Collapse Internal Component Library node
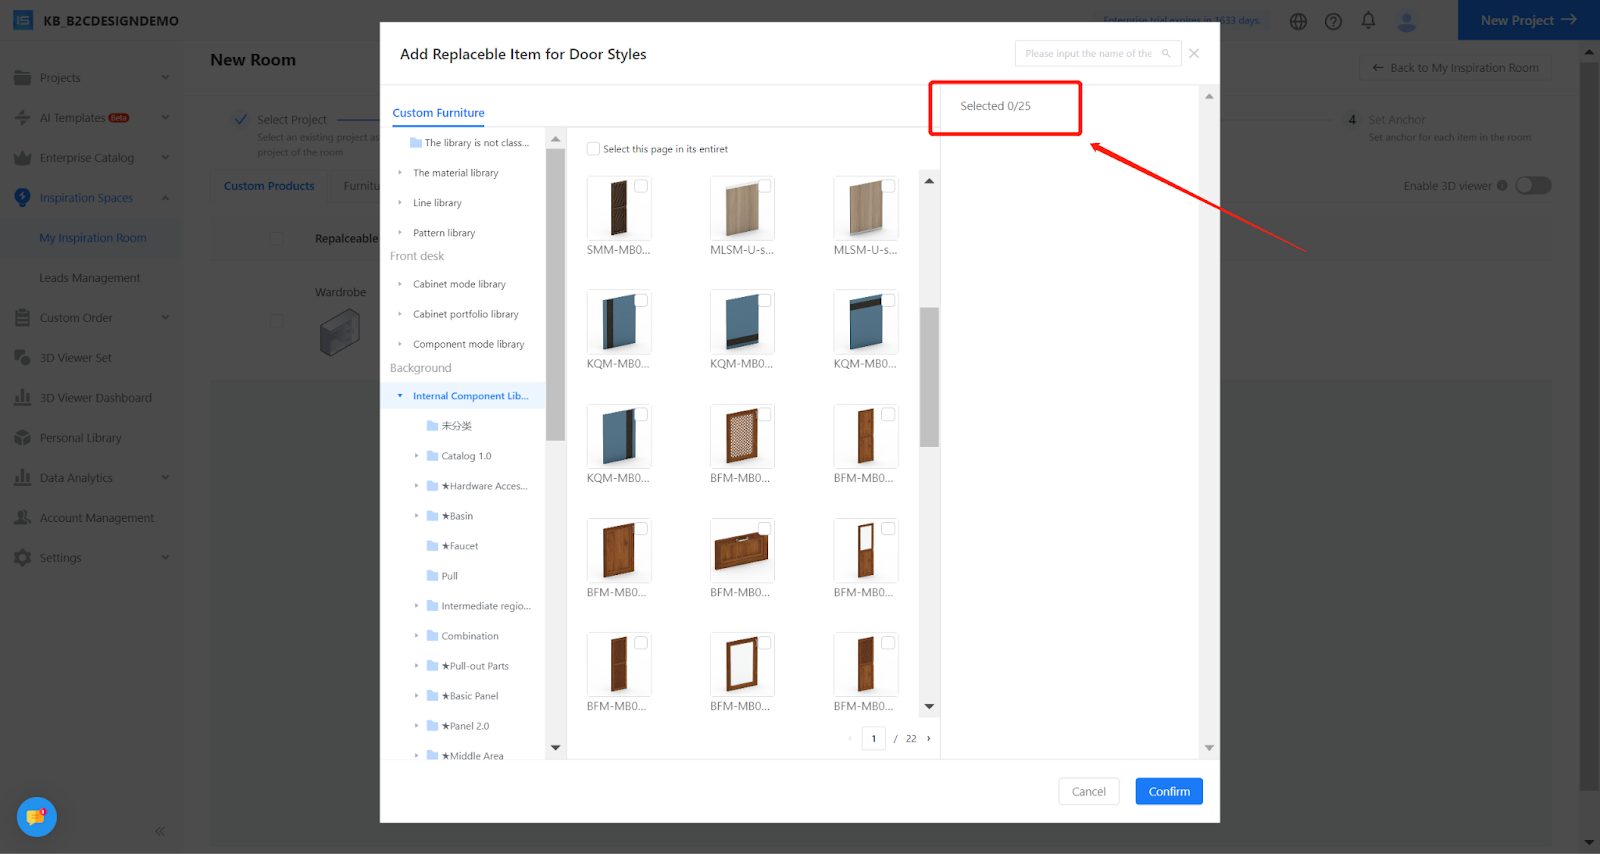The width and height of the screenshot is (1600, 854). 400,396
